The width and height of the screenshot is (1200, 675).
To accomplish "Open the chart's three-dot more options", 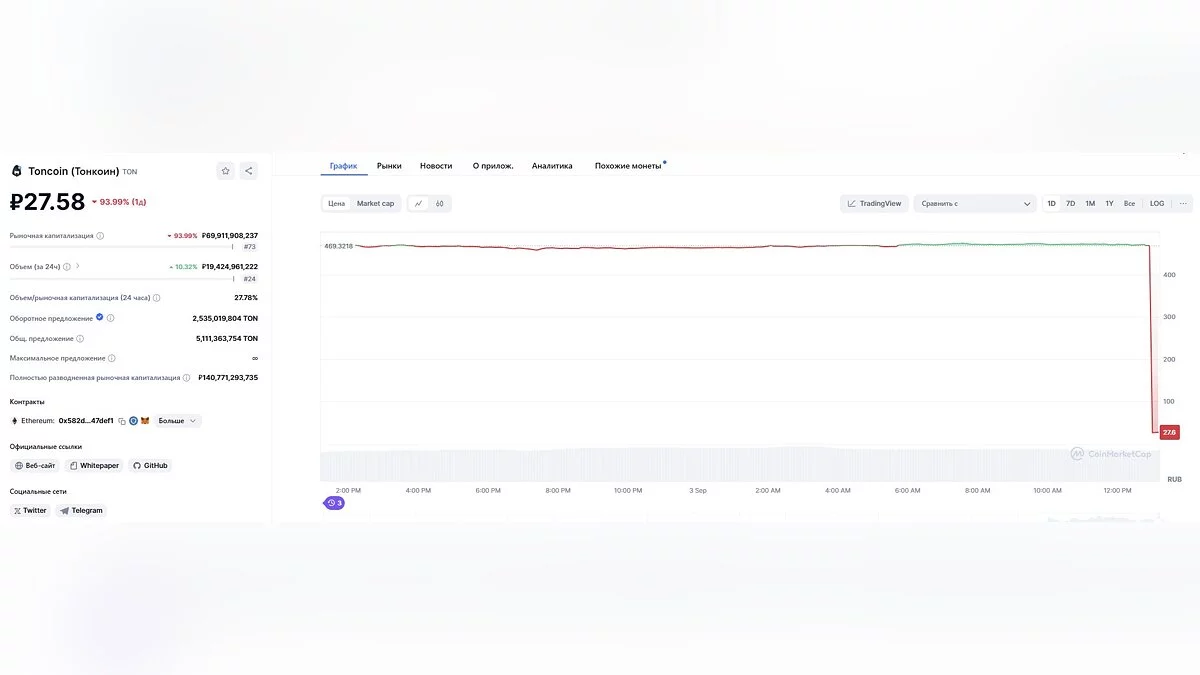I will click(x=1183, y=204).
